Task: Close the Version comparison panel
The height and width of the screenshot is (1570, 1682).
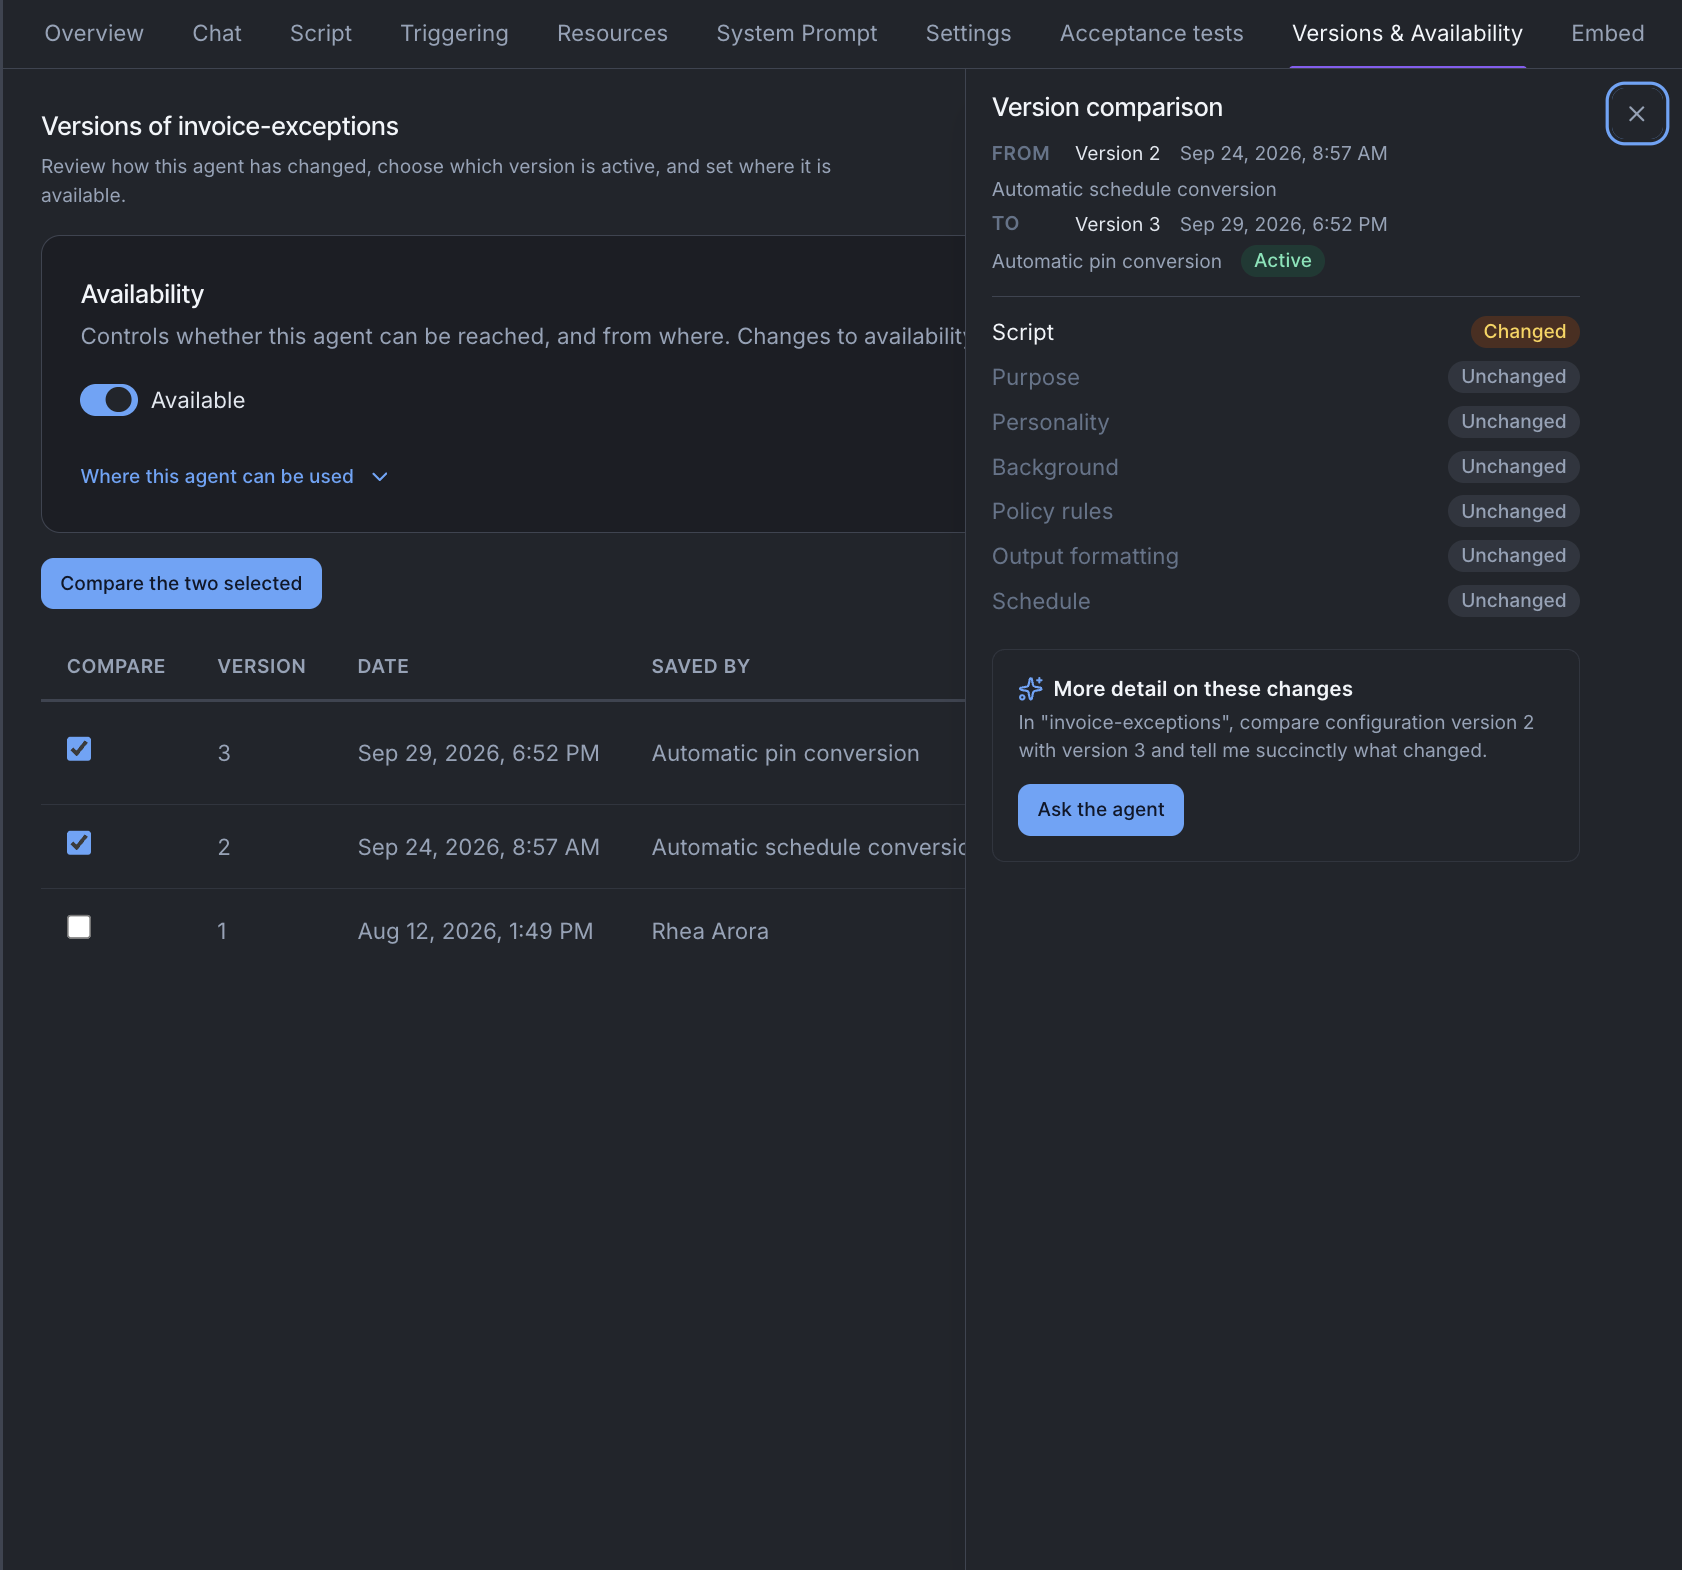Action: [1636, 114]
